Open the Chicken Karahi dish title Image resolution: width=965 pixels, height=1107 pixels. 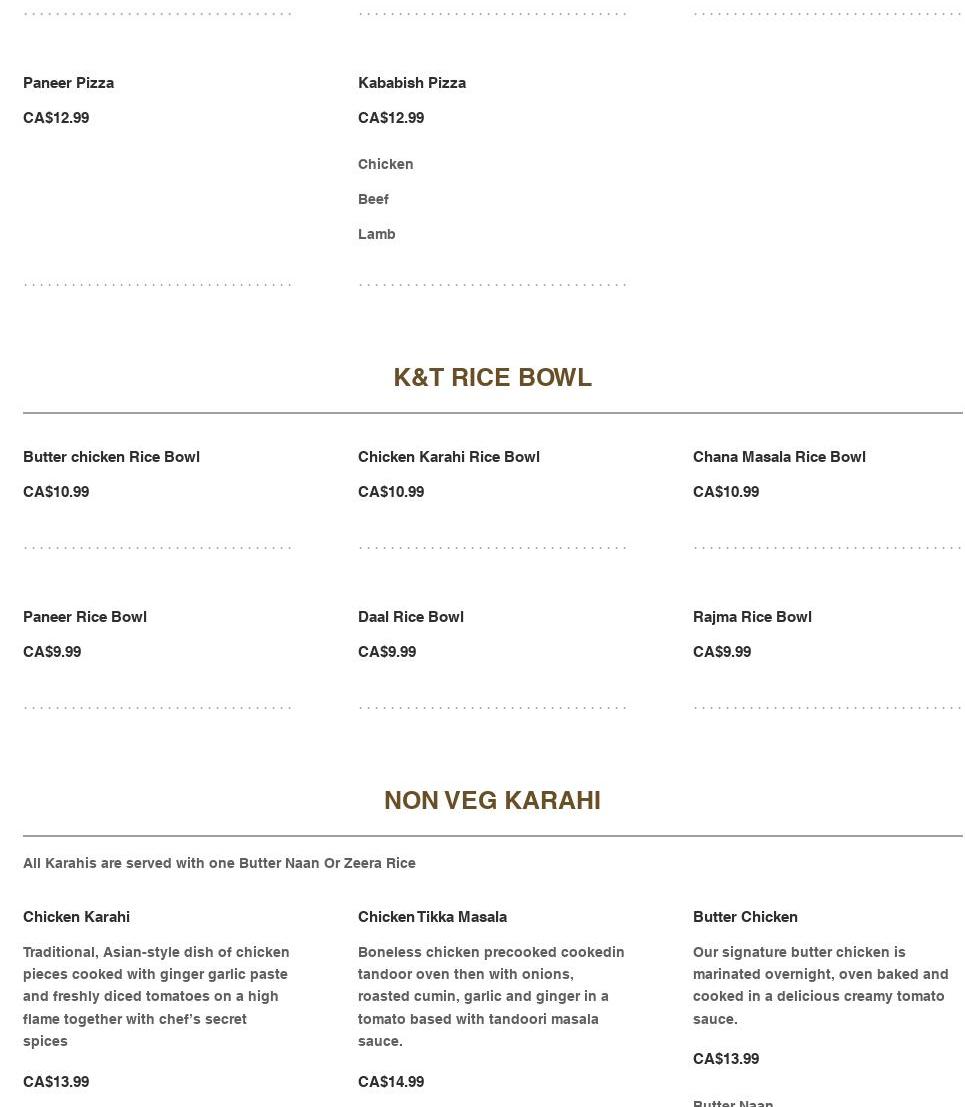point(76,917)
